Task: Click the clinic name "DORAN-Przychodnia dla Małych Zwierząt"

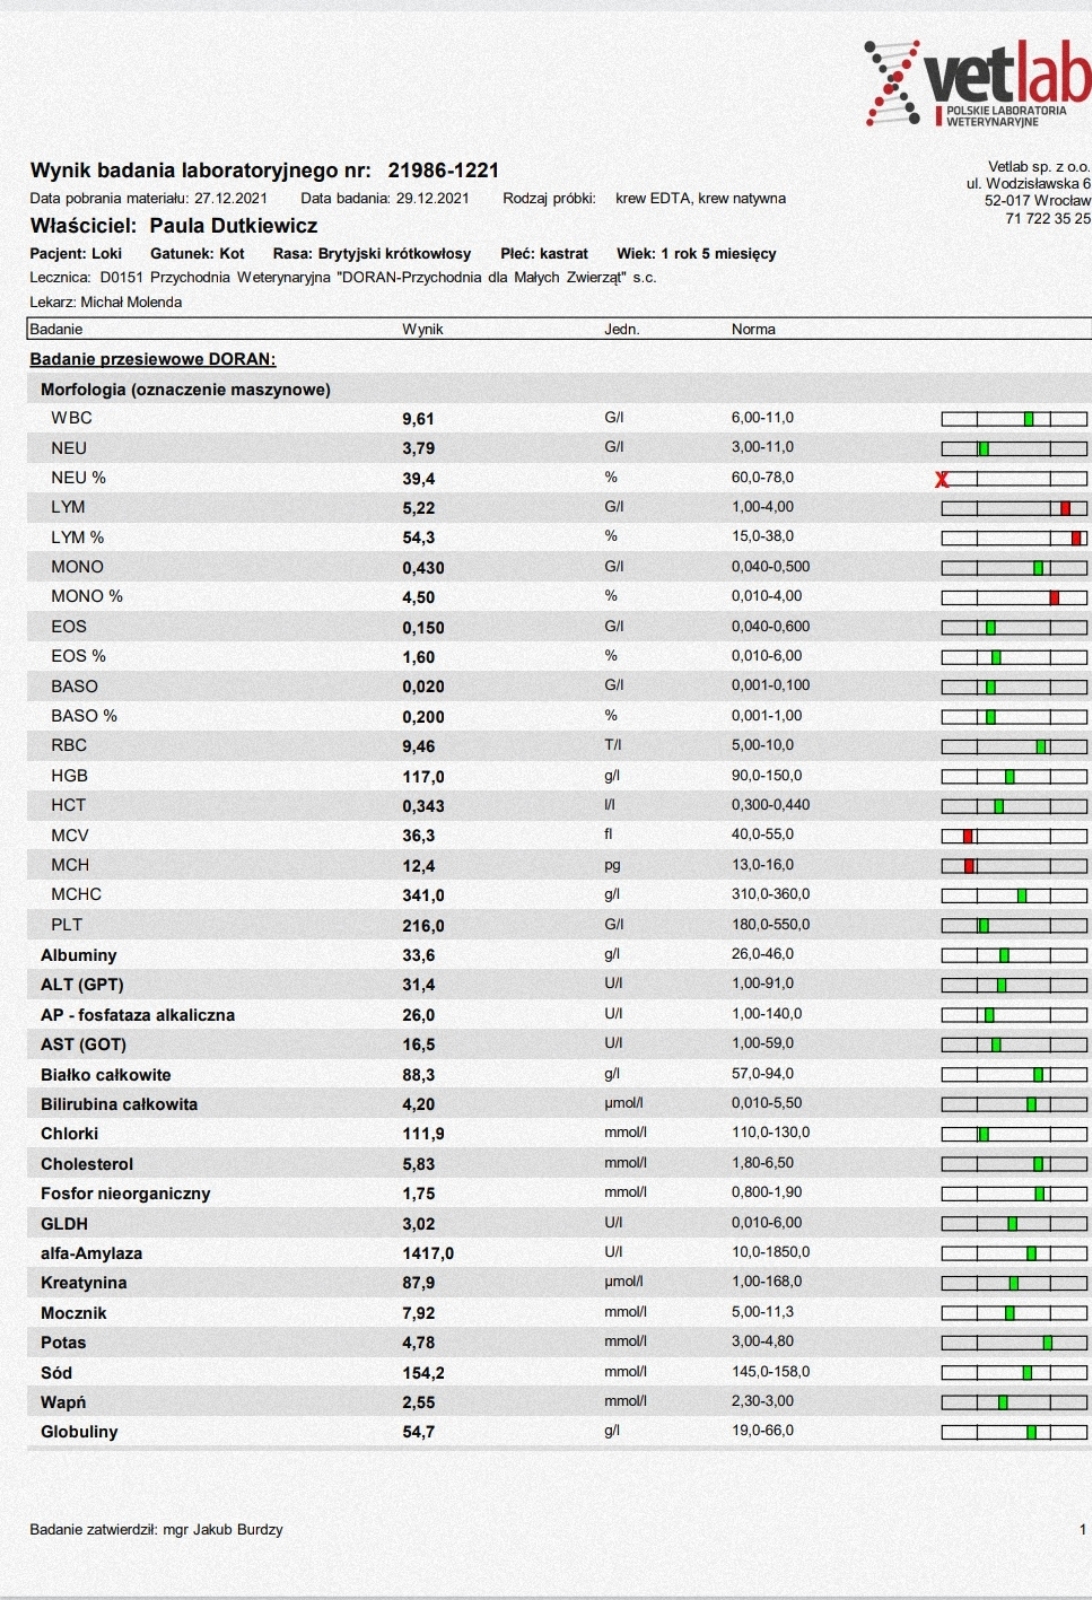Action: click(483, 278)
